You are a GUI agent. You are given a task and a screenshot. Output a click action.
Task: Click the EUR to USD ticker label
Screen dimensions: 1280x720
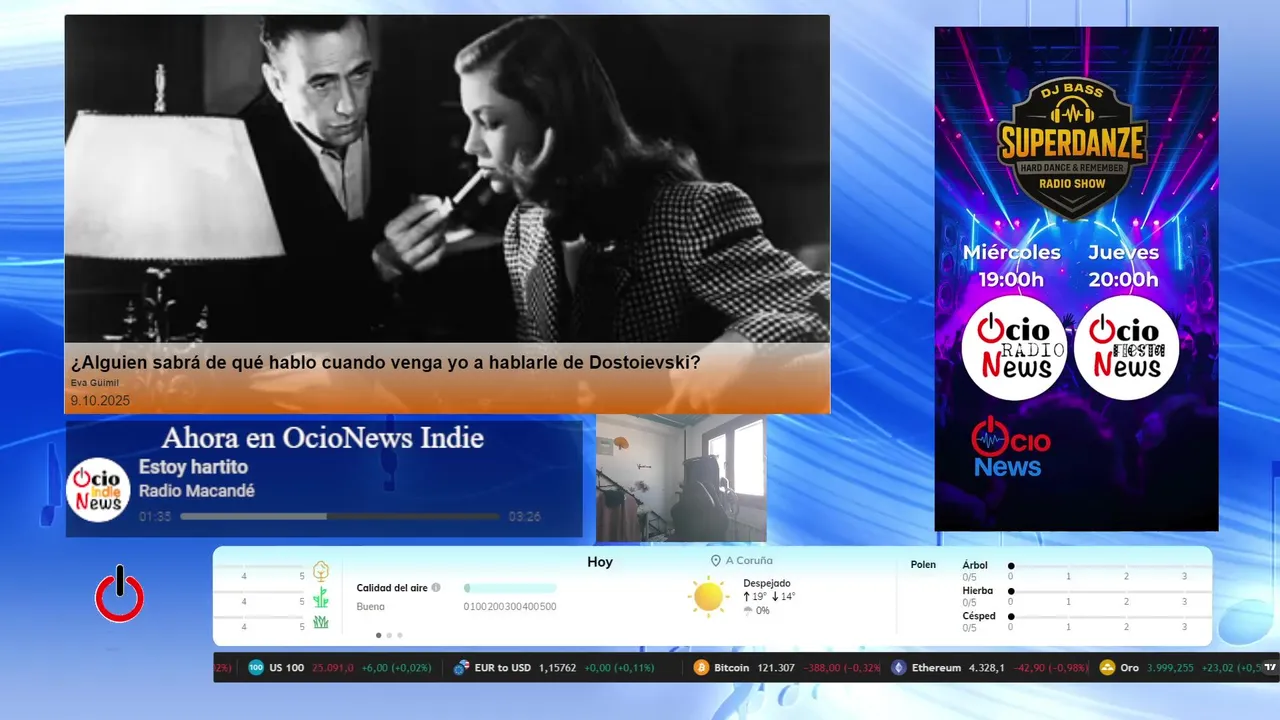(x=503, y=668)
